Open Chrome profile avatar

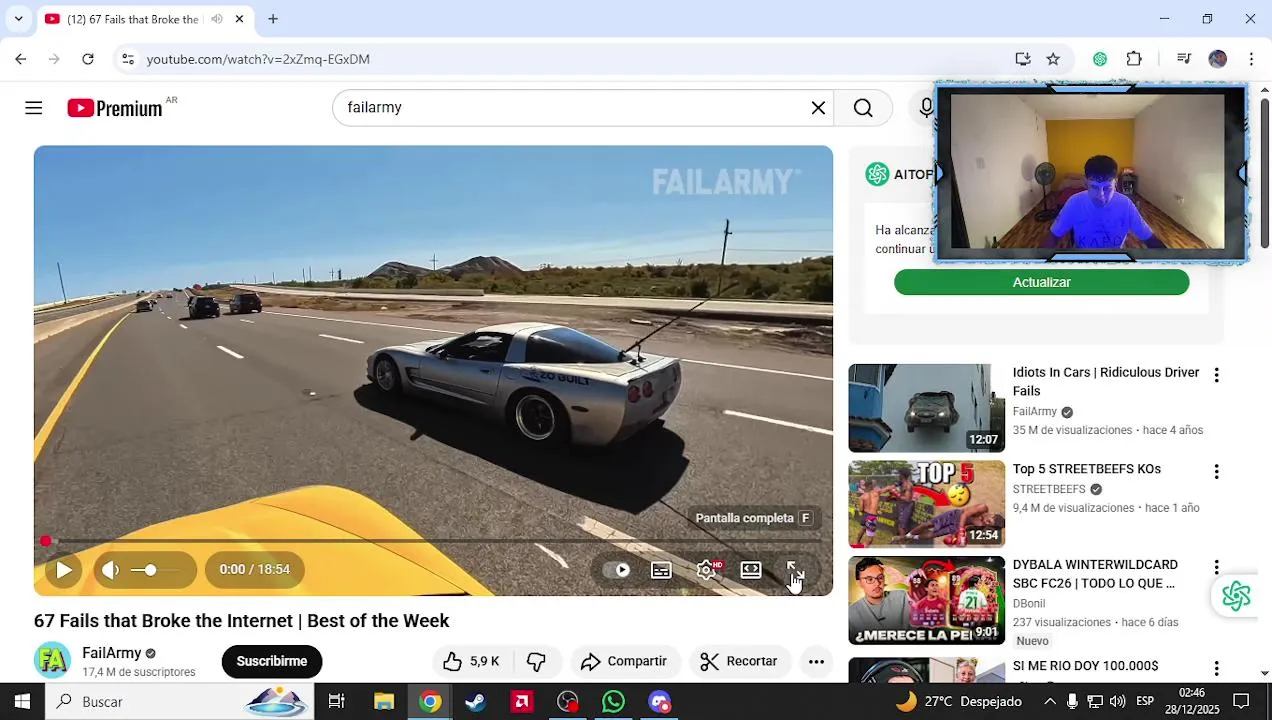1217,59
